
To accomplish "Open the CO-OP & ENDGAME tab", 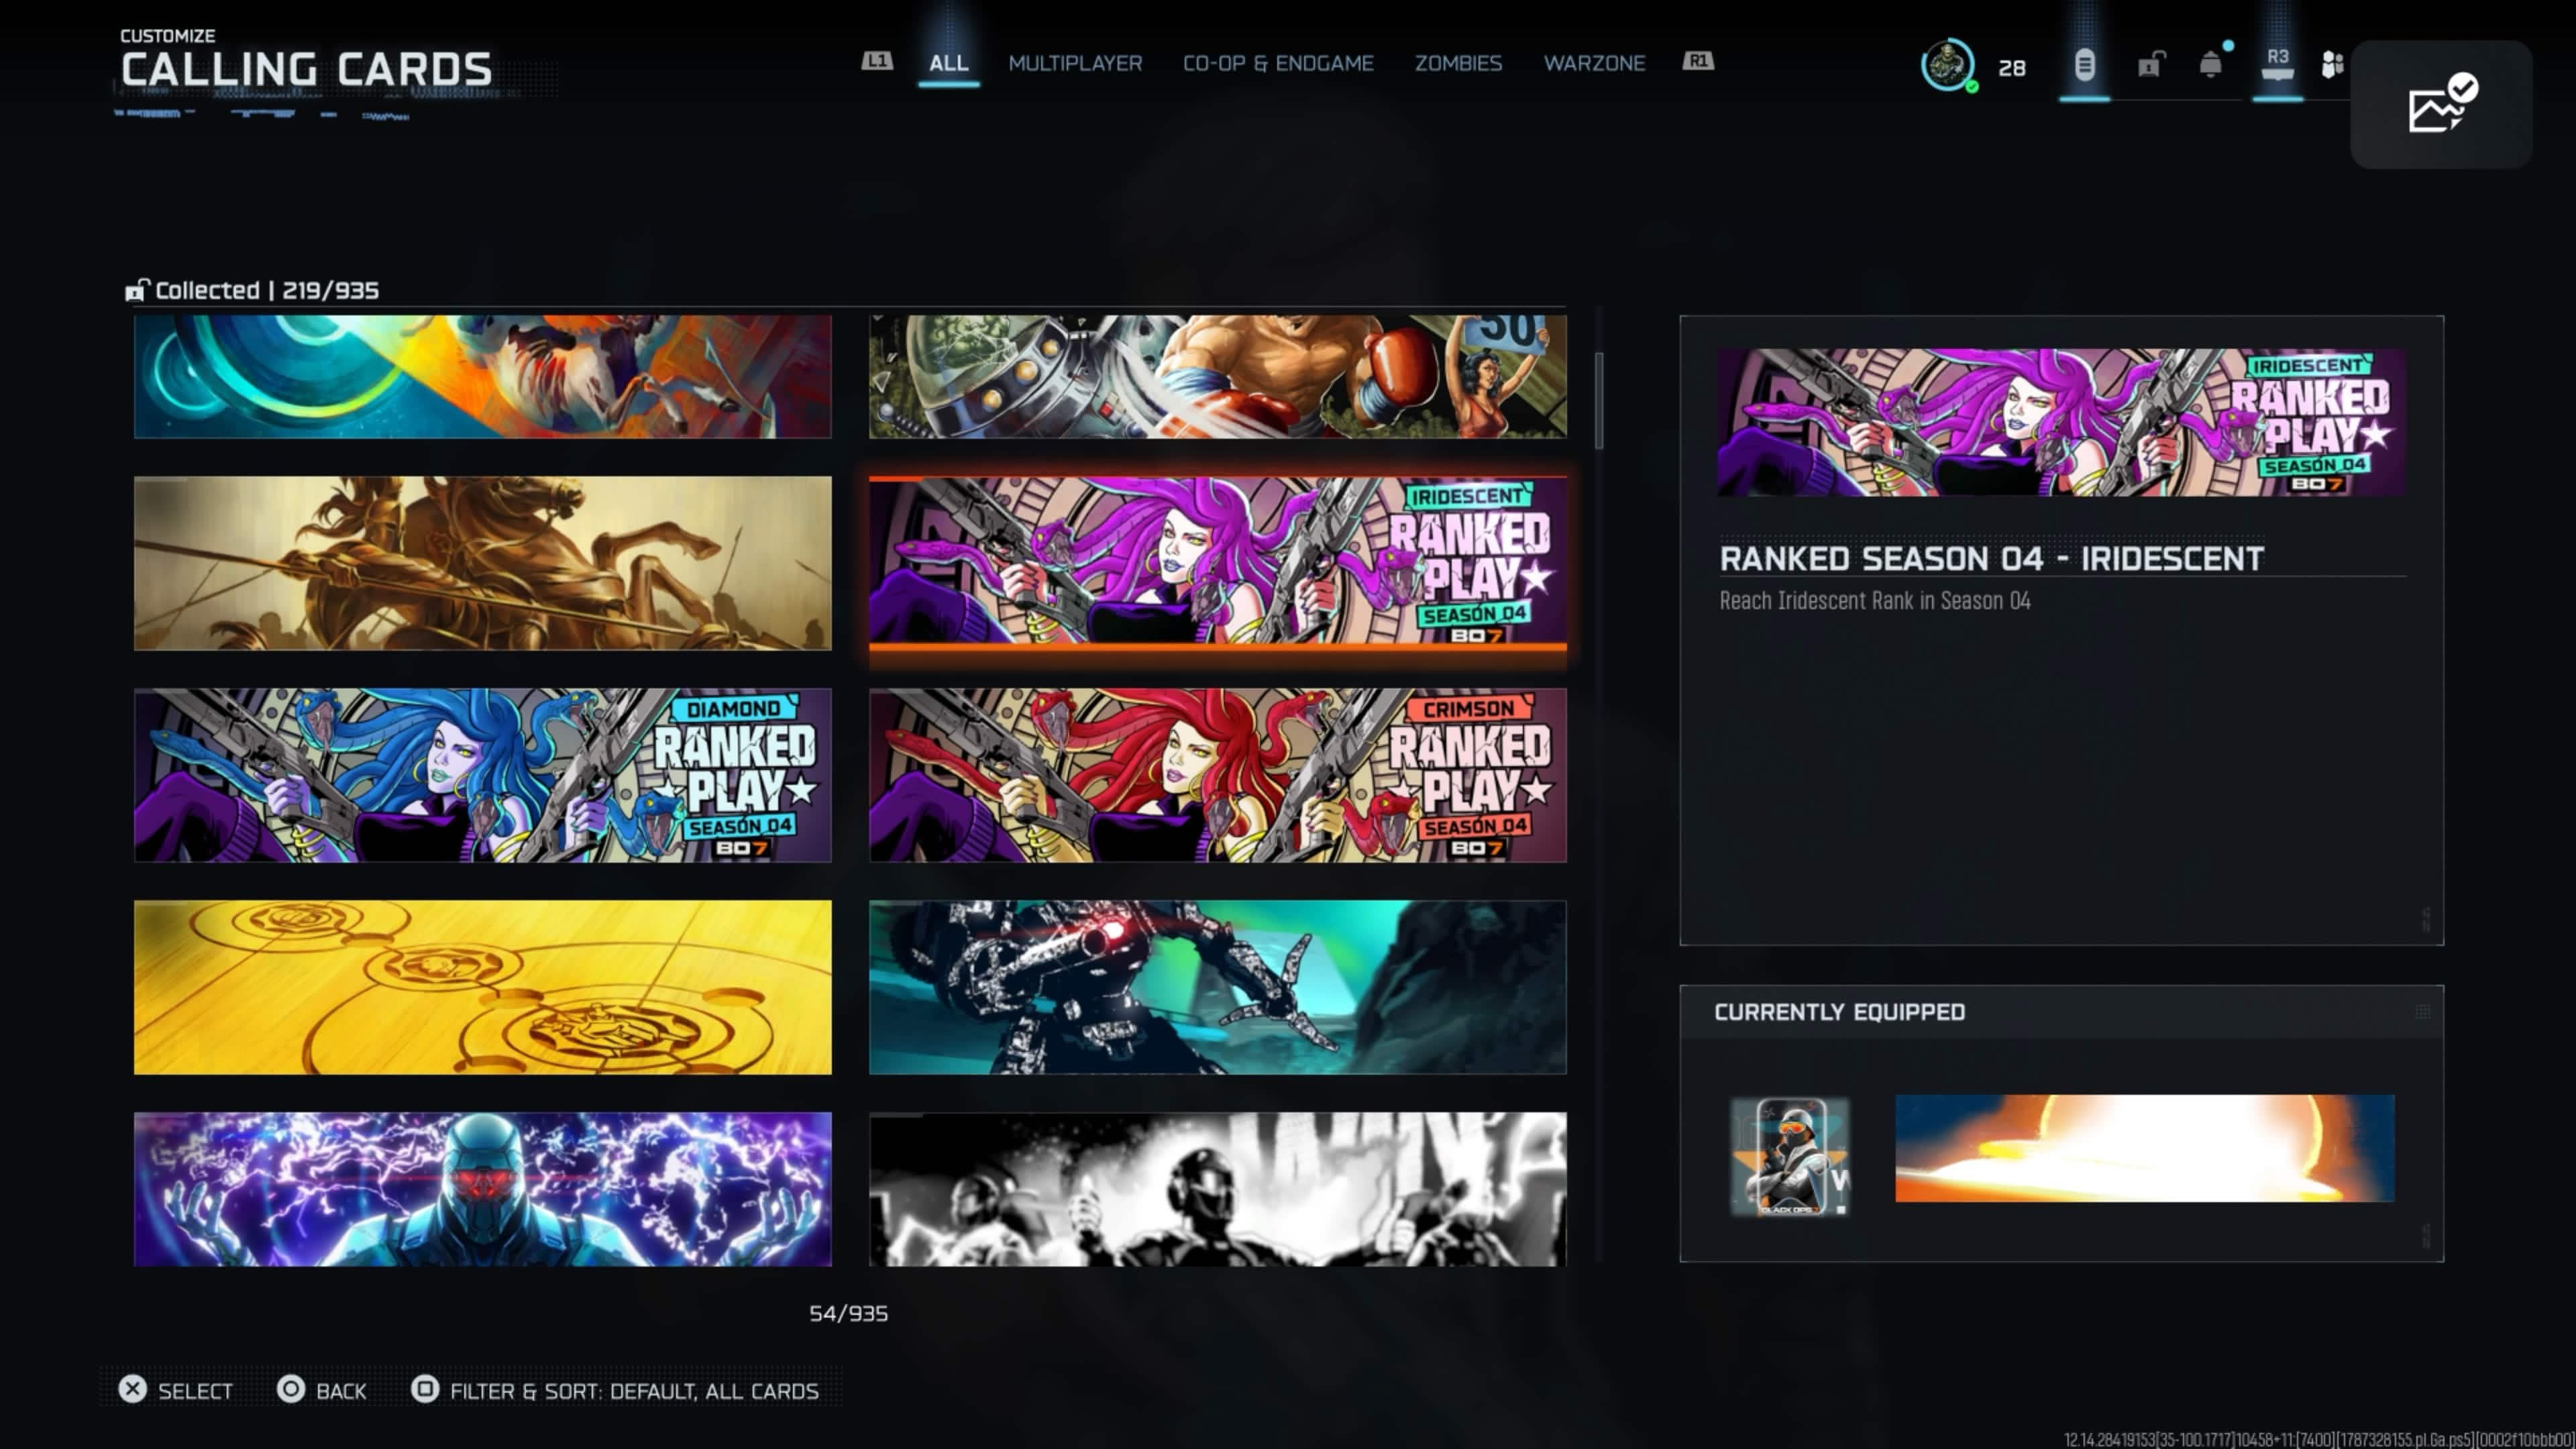I will pyautogui.click(x=1278, y=63).
